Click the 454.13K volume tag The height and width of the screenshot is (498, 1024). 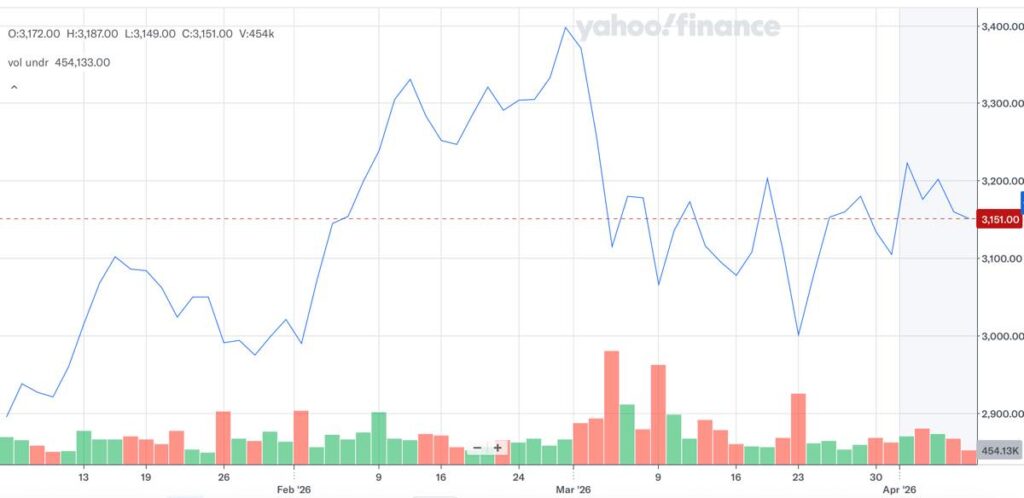point(1000,450)
